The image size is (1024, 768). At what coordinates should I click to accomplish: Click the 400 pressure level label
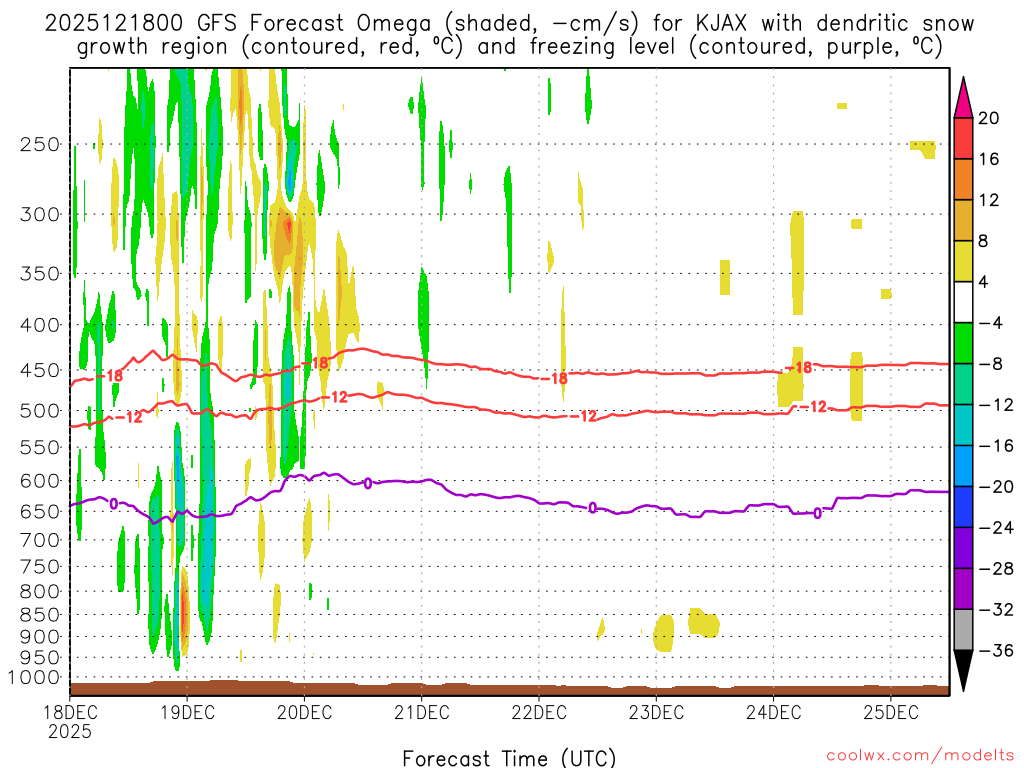pyautogui.click(x=40, y=325)
